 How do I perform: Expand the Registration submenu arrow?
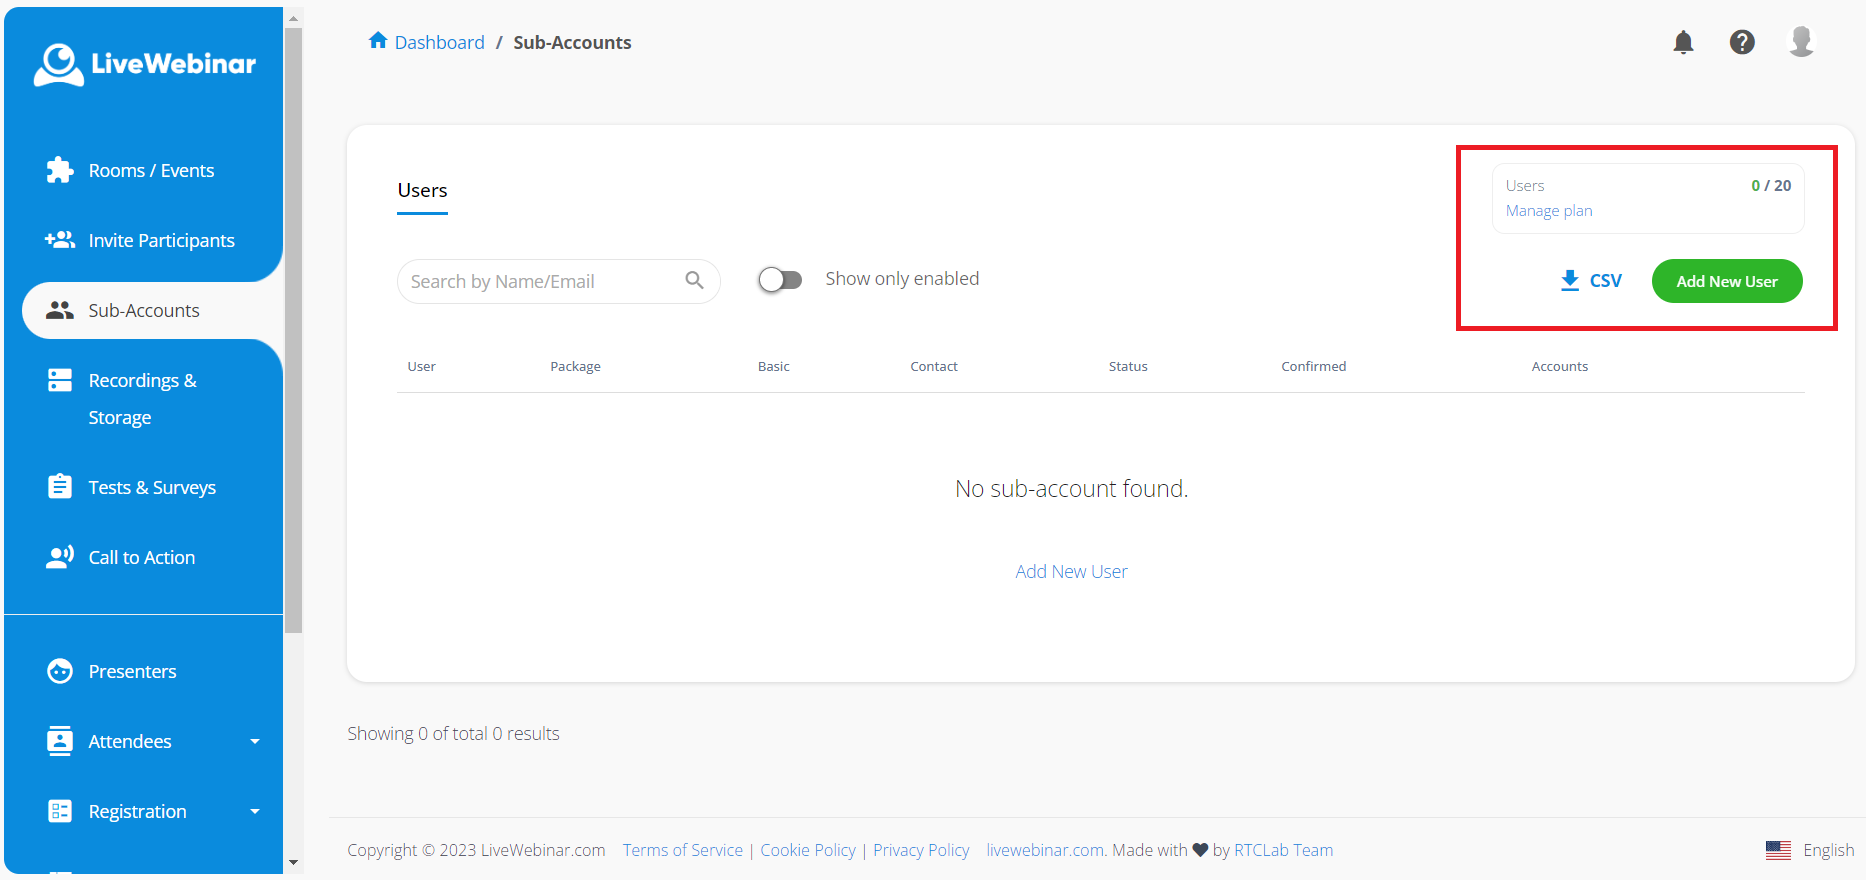[x=255, y=812]
